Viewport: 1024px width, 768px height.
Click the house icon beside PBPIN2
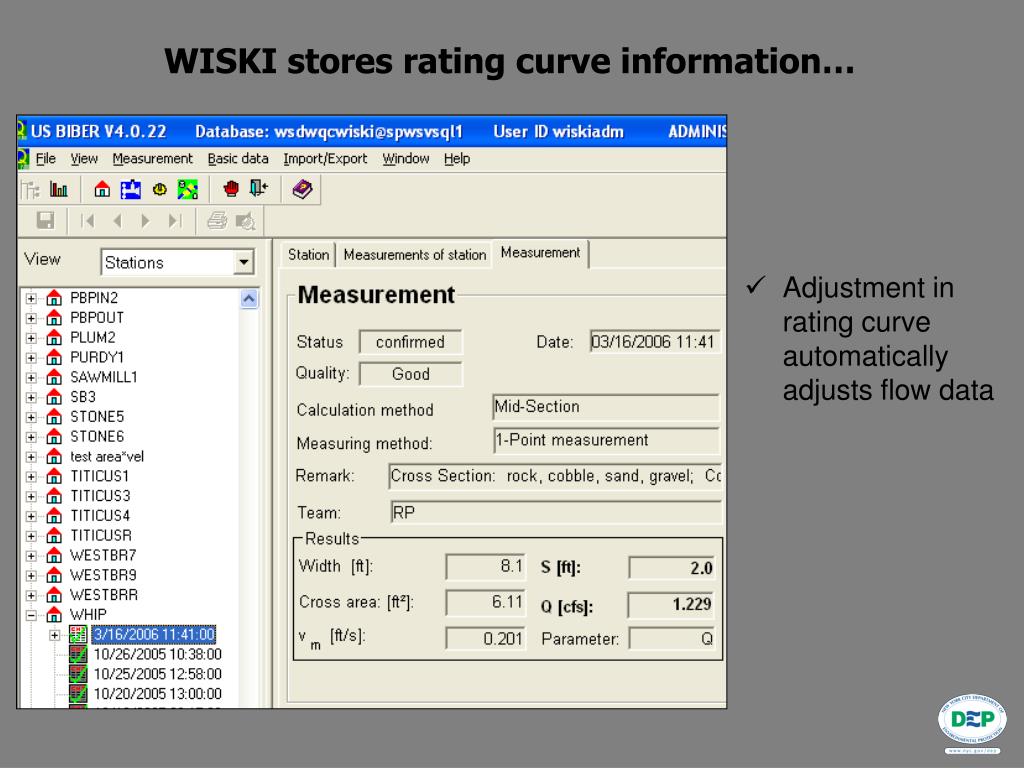pyautogui.click(x=54, y=298)
